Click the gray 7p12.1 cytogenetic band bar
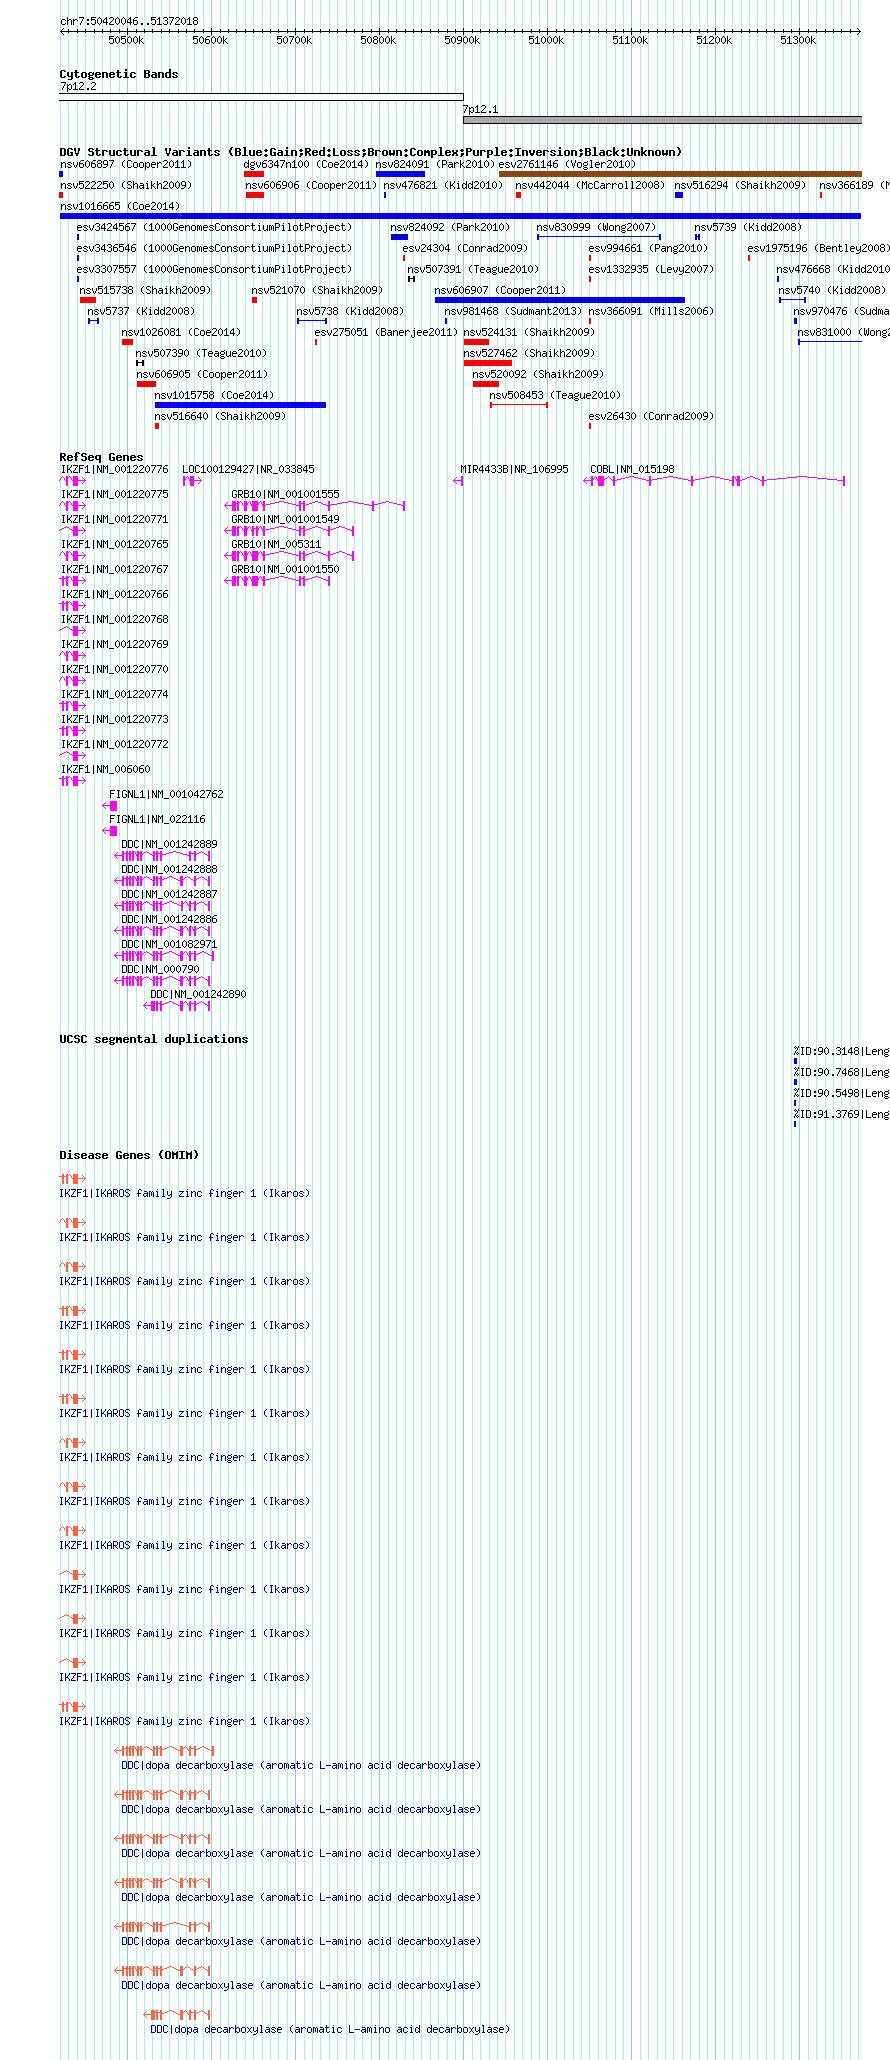890x2060 pixels. click(x=662, y=120)
